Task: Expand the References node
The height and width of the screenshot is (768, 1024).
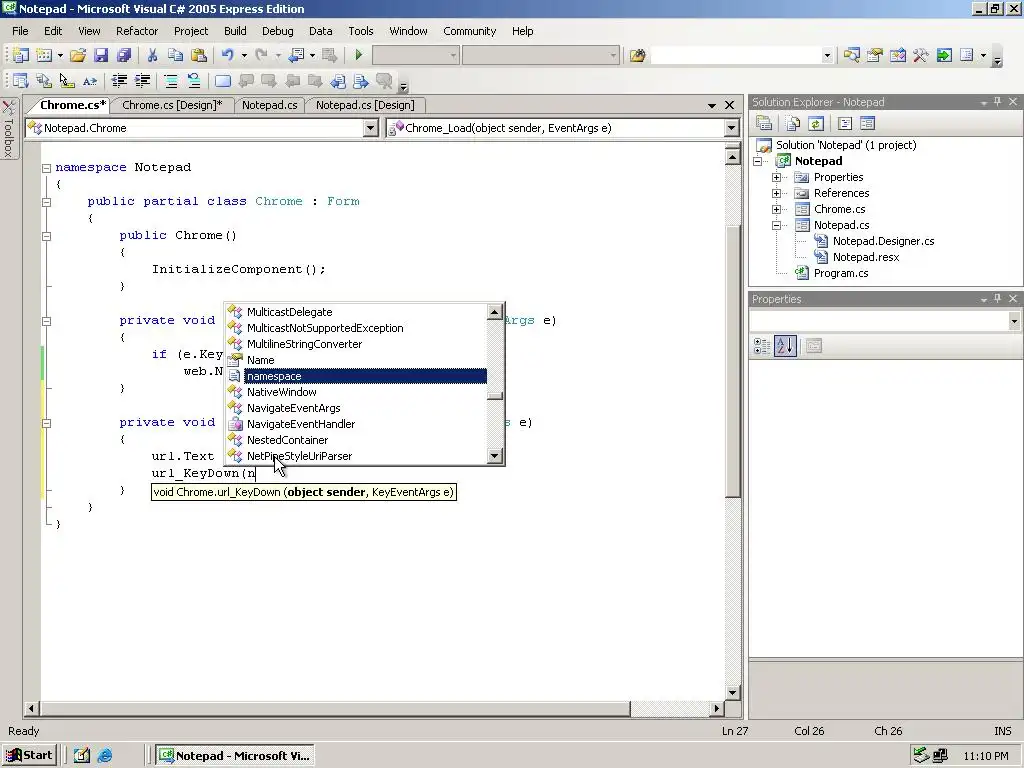Action: (x=776, y=193)
